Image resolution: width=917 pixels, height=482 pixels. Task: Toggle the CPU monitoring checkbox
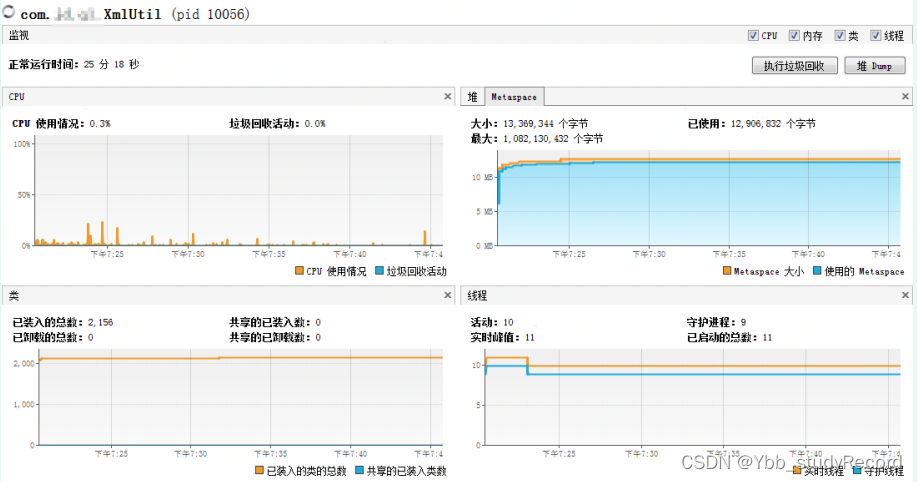(x=753, y=36)
